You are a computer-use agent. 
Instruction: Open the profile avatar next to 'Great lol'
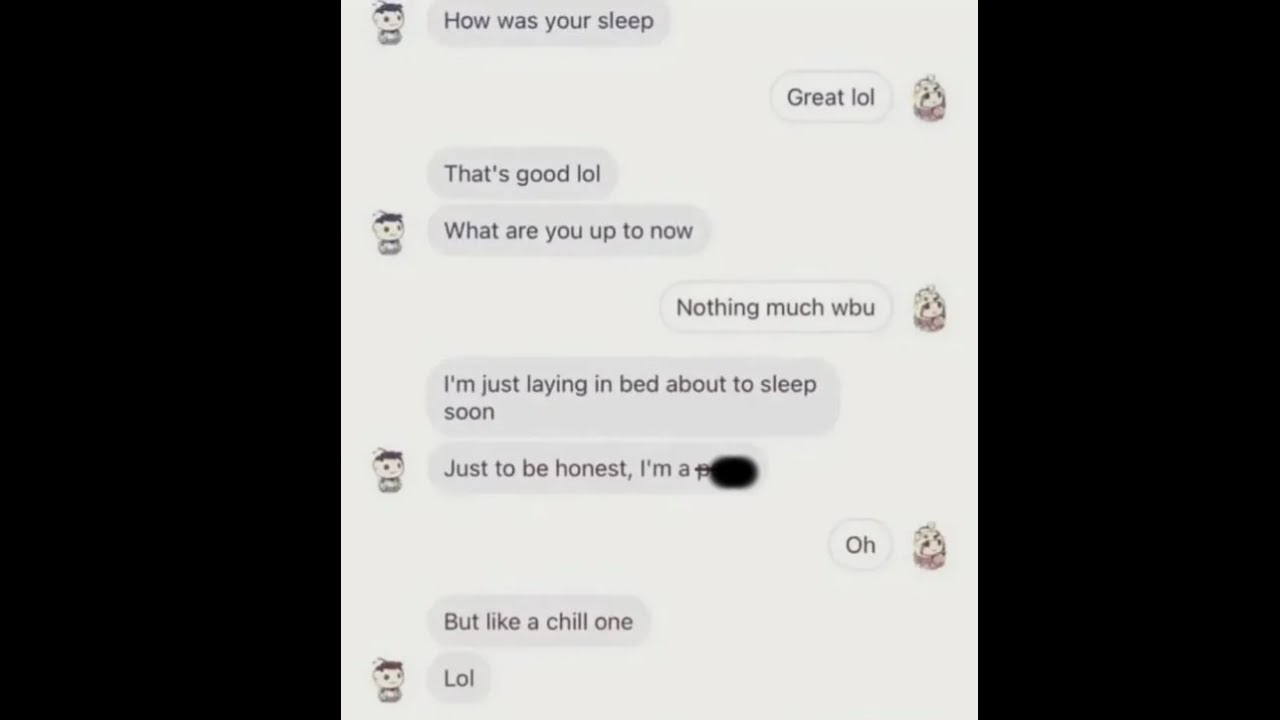930,98
